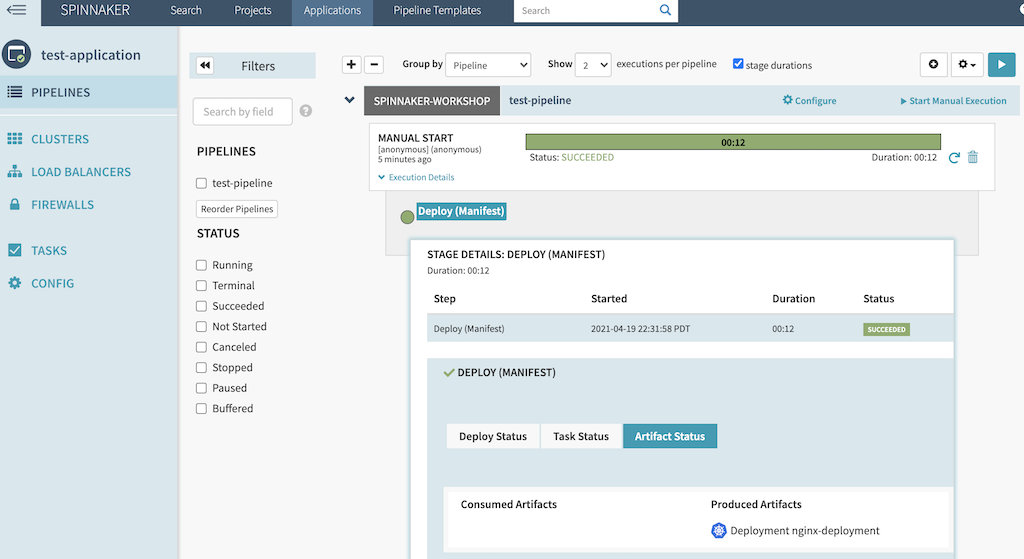This screenshot has width=1024, height=559.
Task: Click the test-application icon
Action: [16, 54]
